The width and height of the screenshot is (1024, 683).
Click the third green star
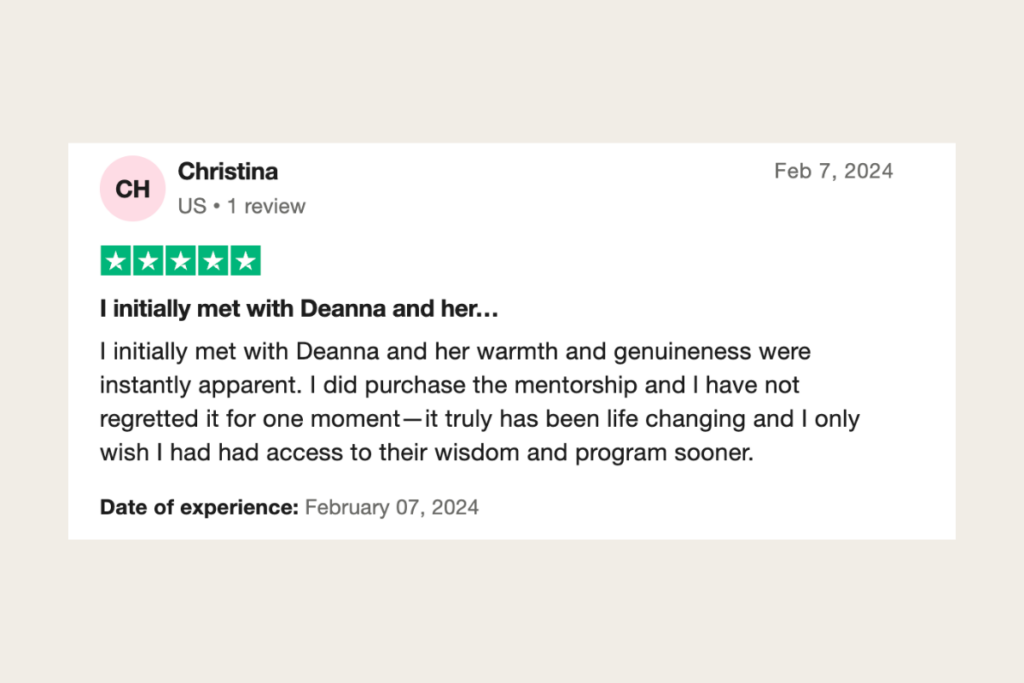pos(181,261)
